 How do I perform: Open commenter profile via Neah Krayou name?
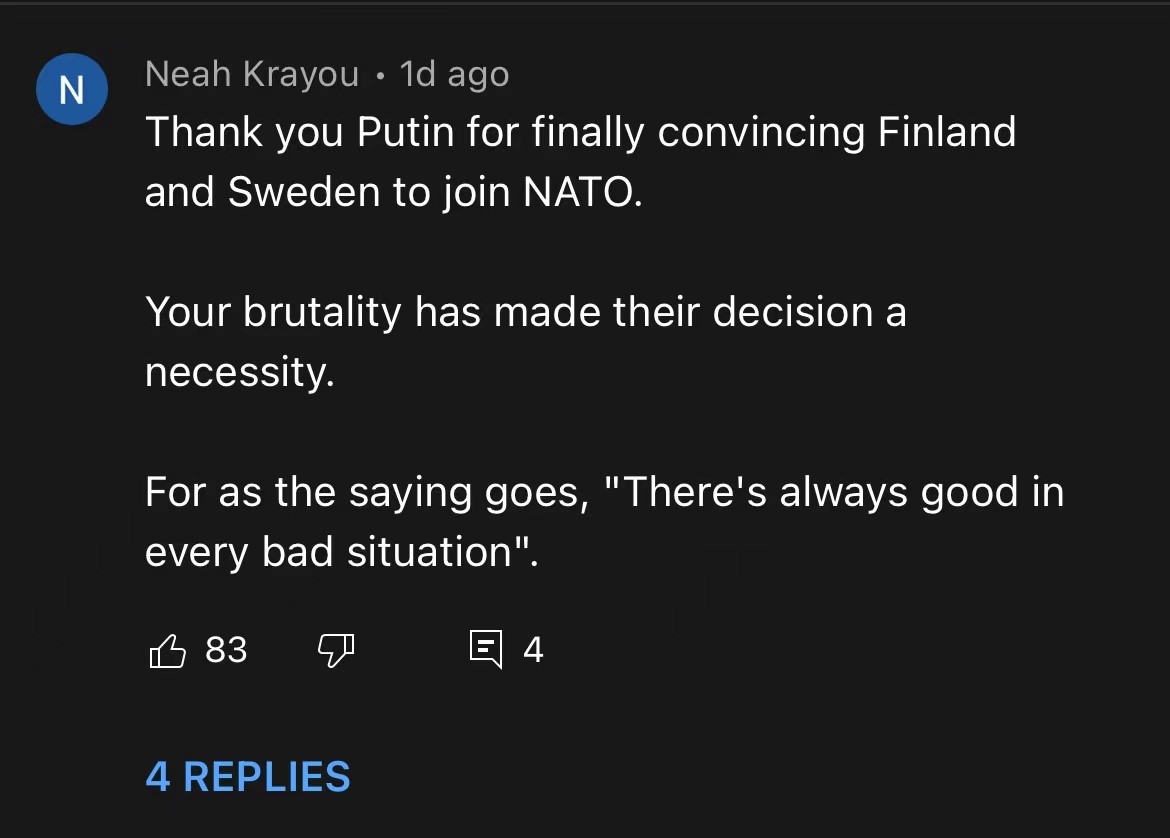pyautogui.click(x=251, y=74)
